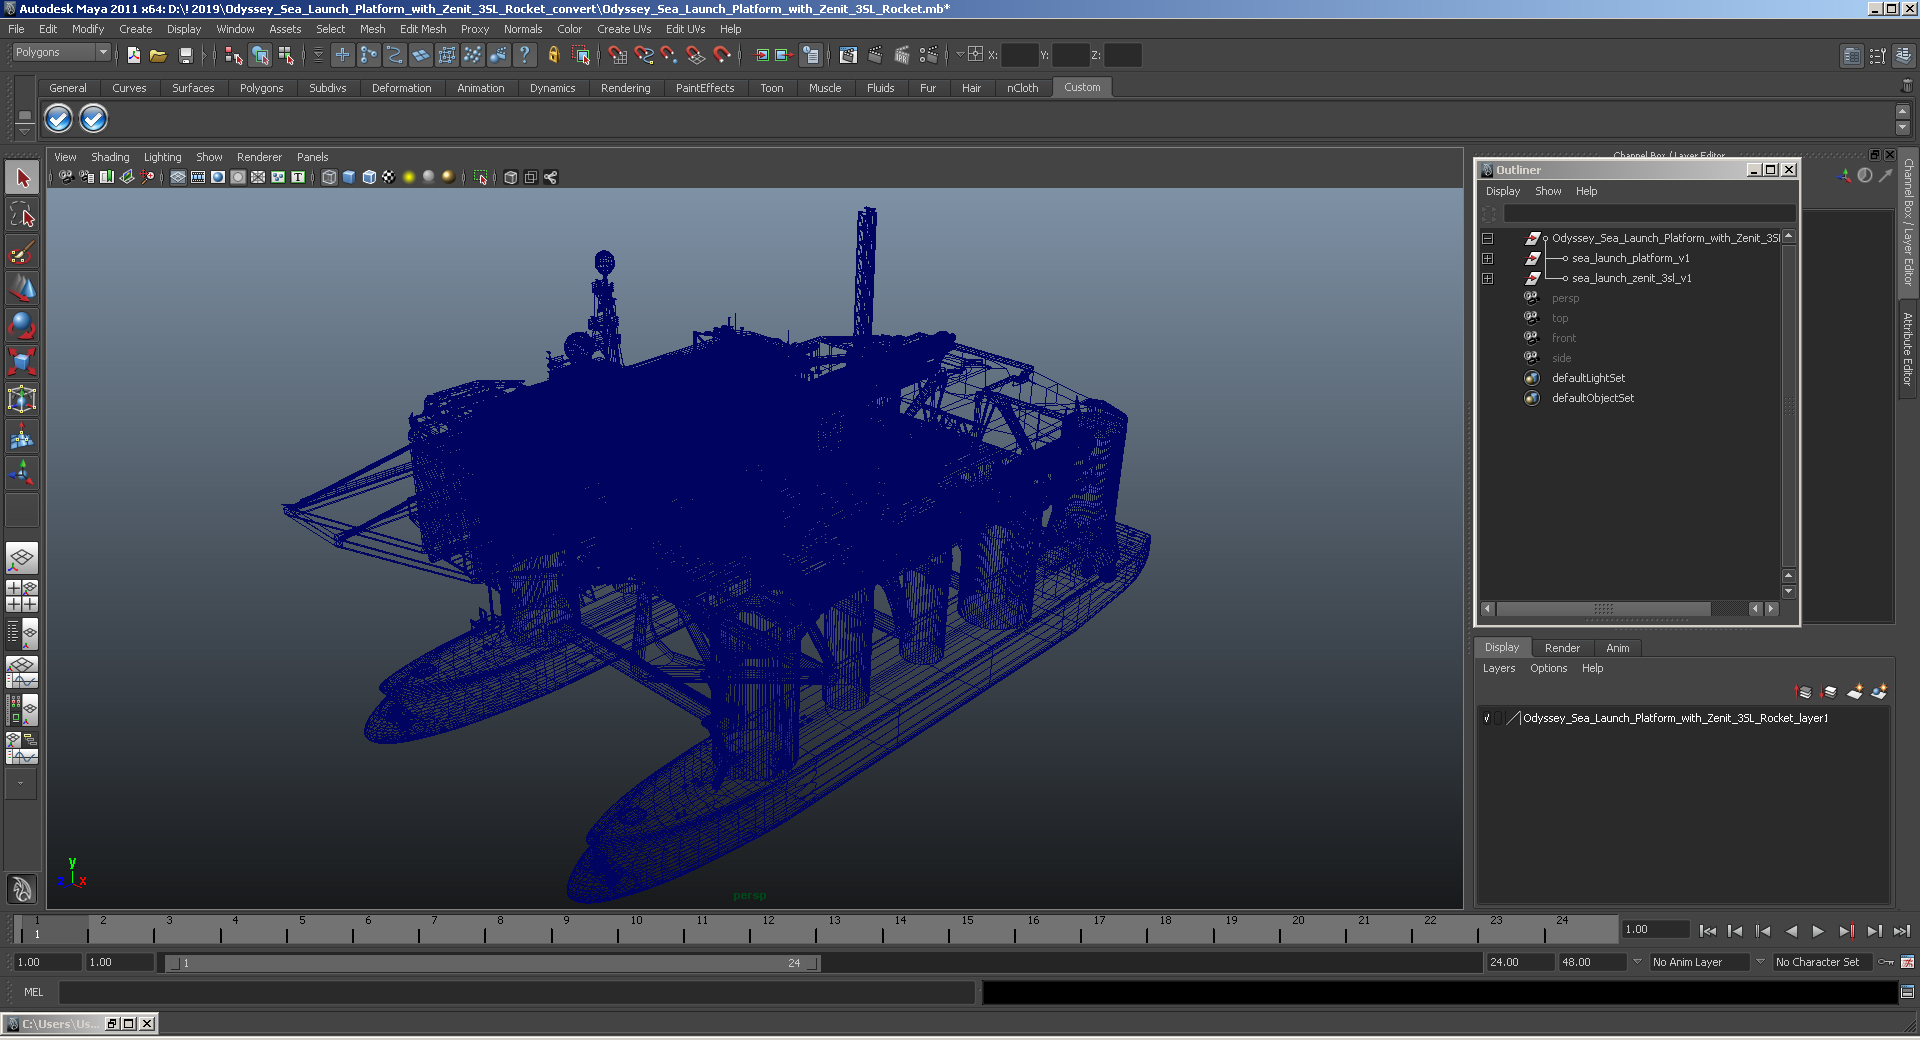Toggle lock current selection padlock
The image size is (1920, 1040).
coord(553,55)
